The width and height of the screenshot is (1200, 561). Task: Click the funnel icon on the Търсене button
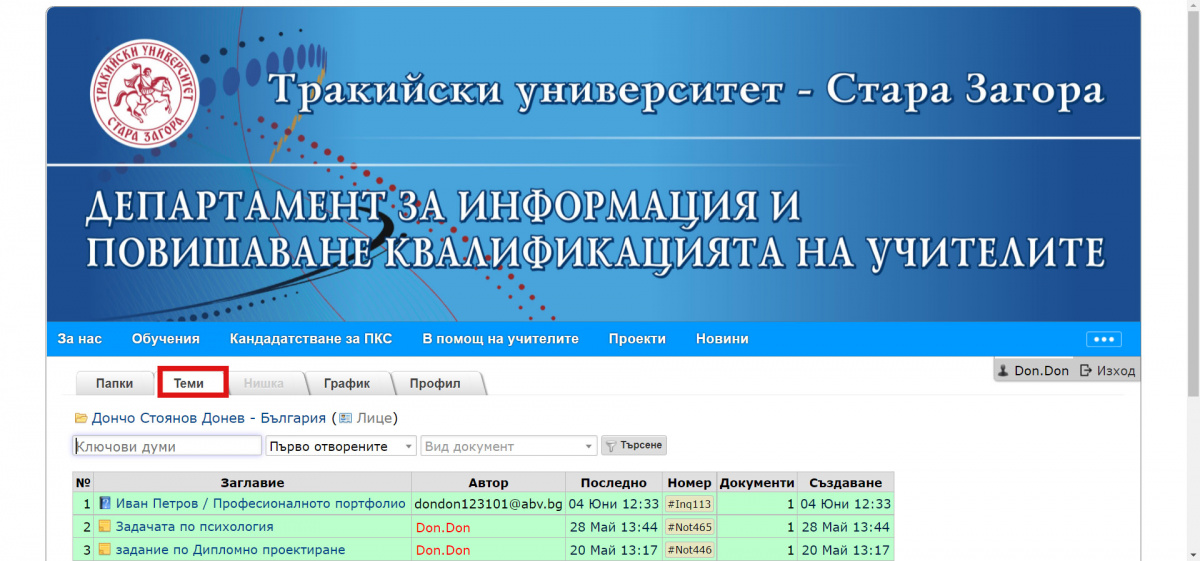pos(609,446)
